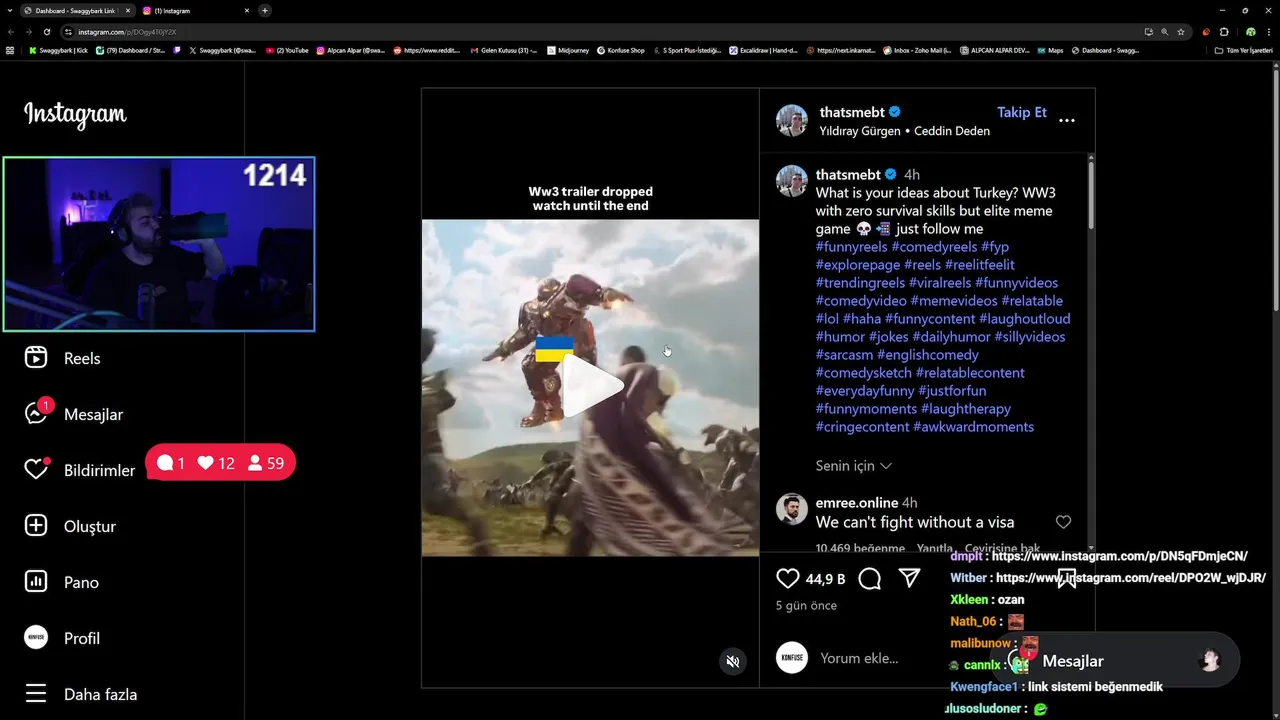Viewport: 1280px width, 720px height.
Task: Open the #cringecontent hashtag
Action: (862, 427)
